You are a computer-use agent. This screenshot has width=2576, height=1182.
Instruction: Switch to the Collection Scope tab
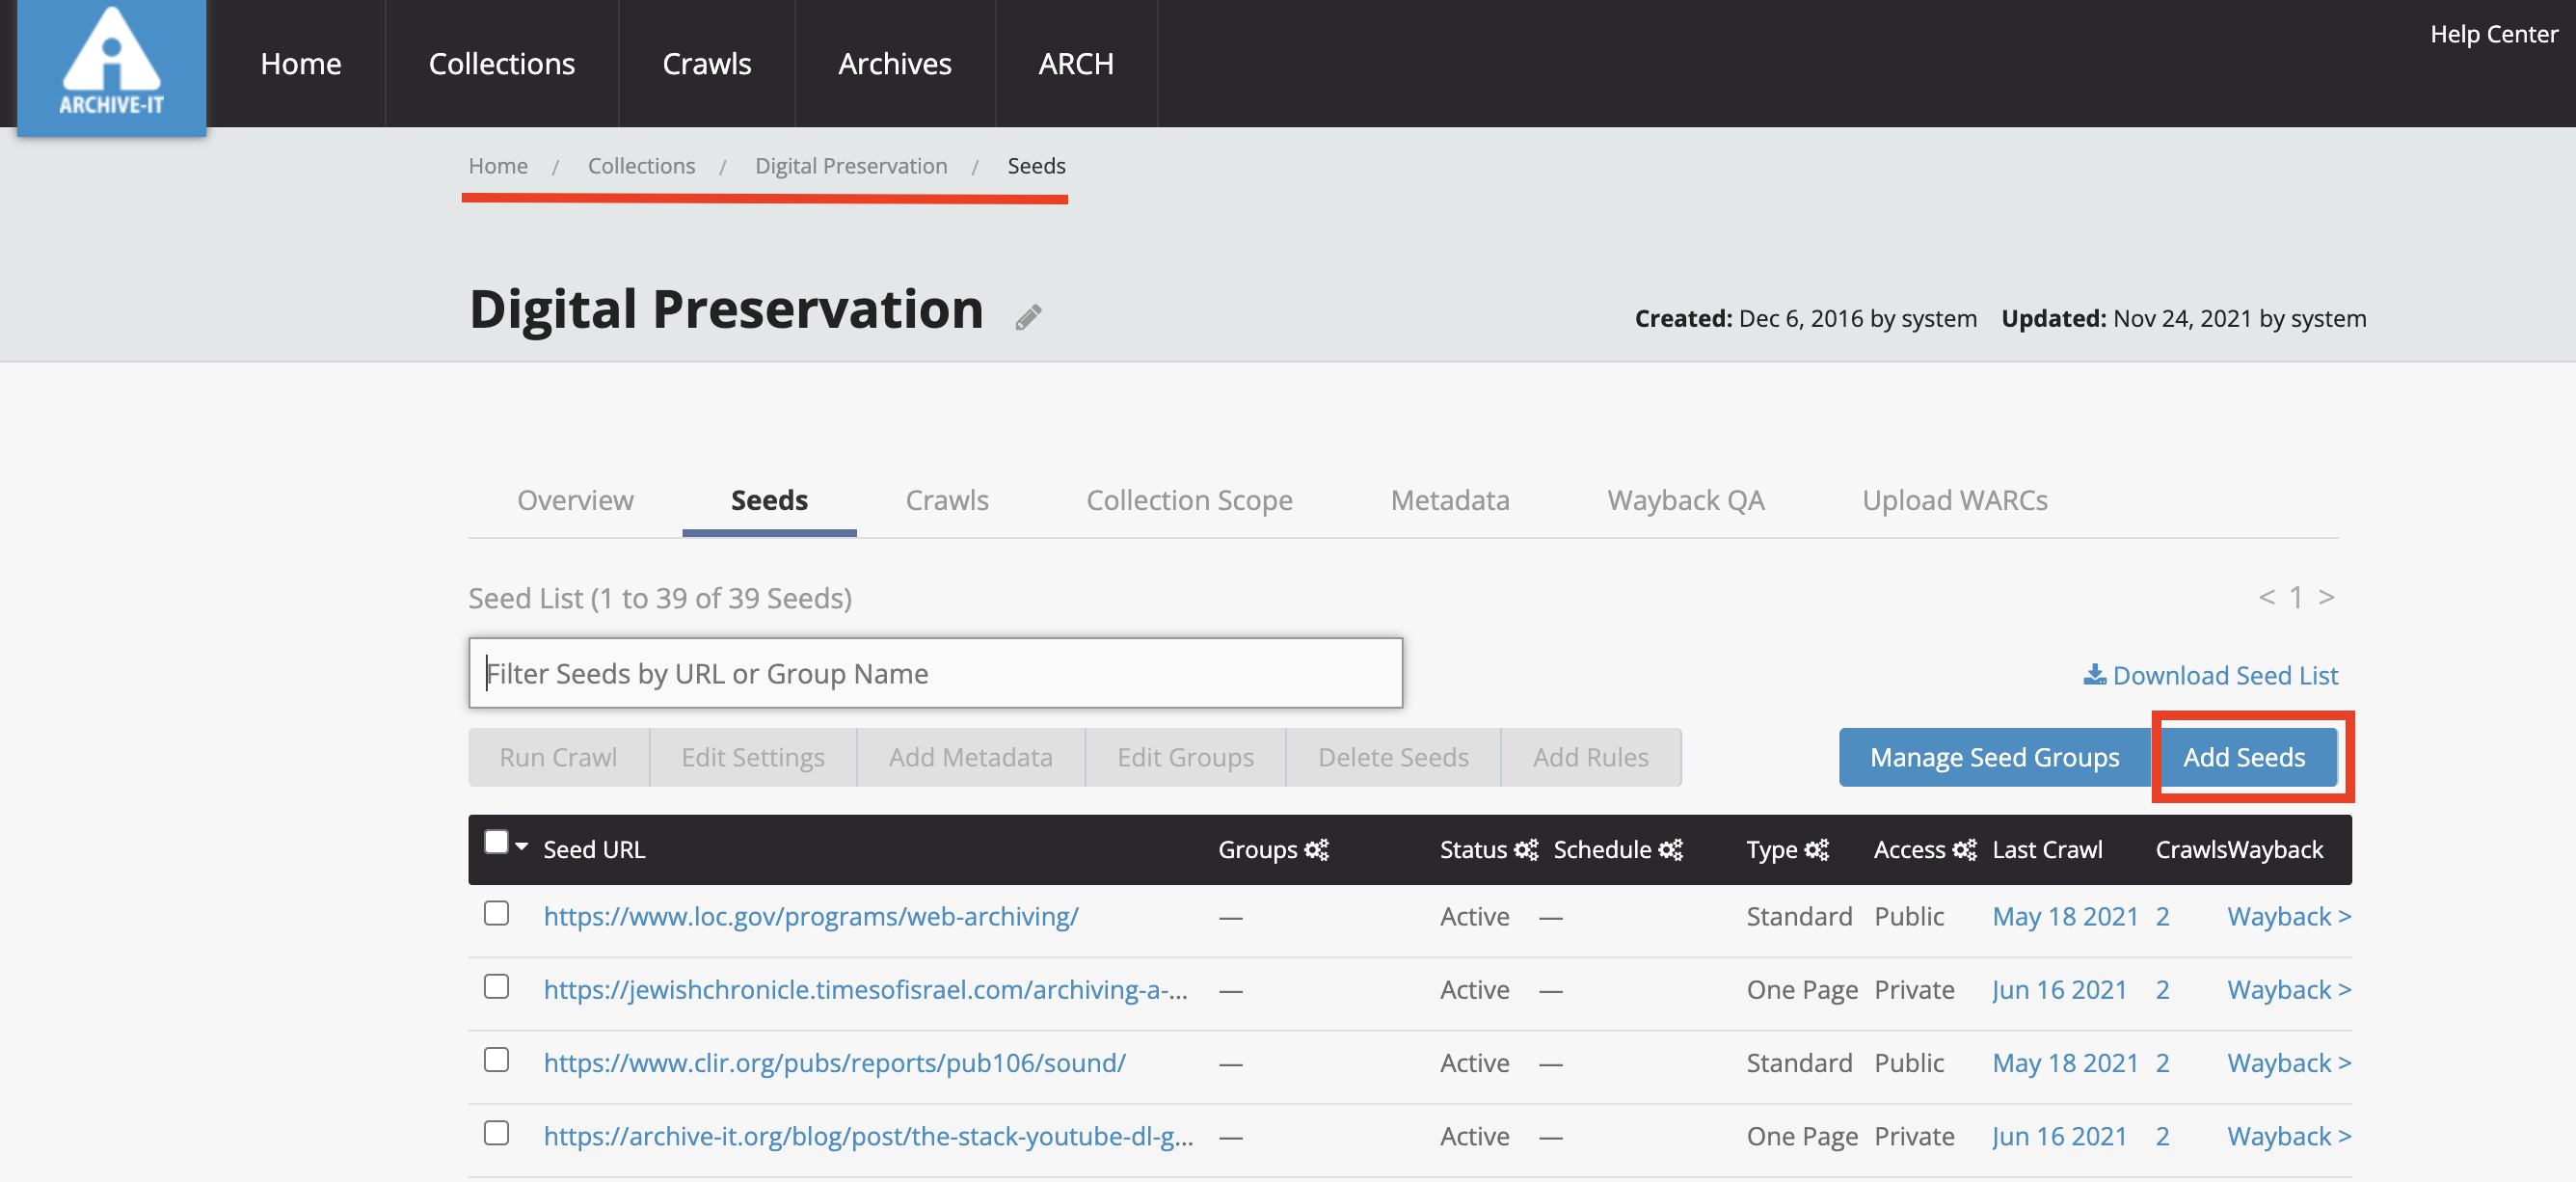point(1189,499)
